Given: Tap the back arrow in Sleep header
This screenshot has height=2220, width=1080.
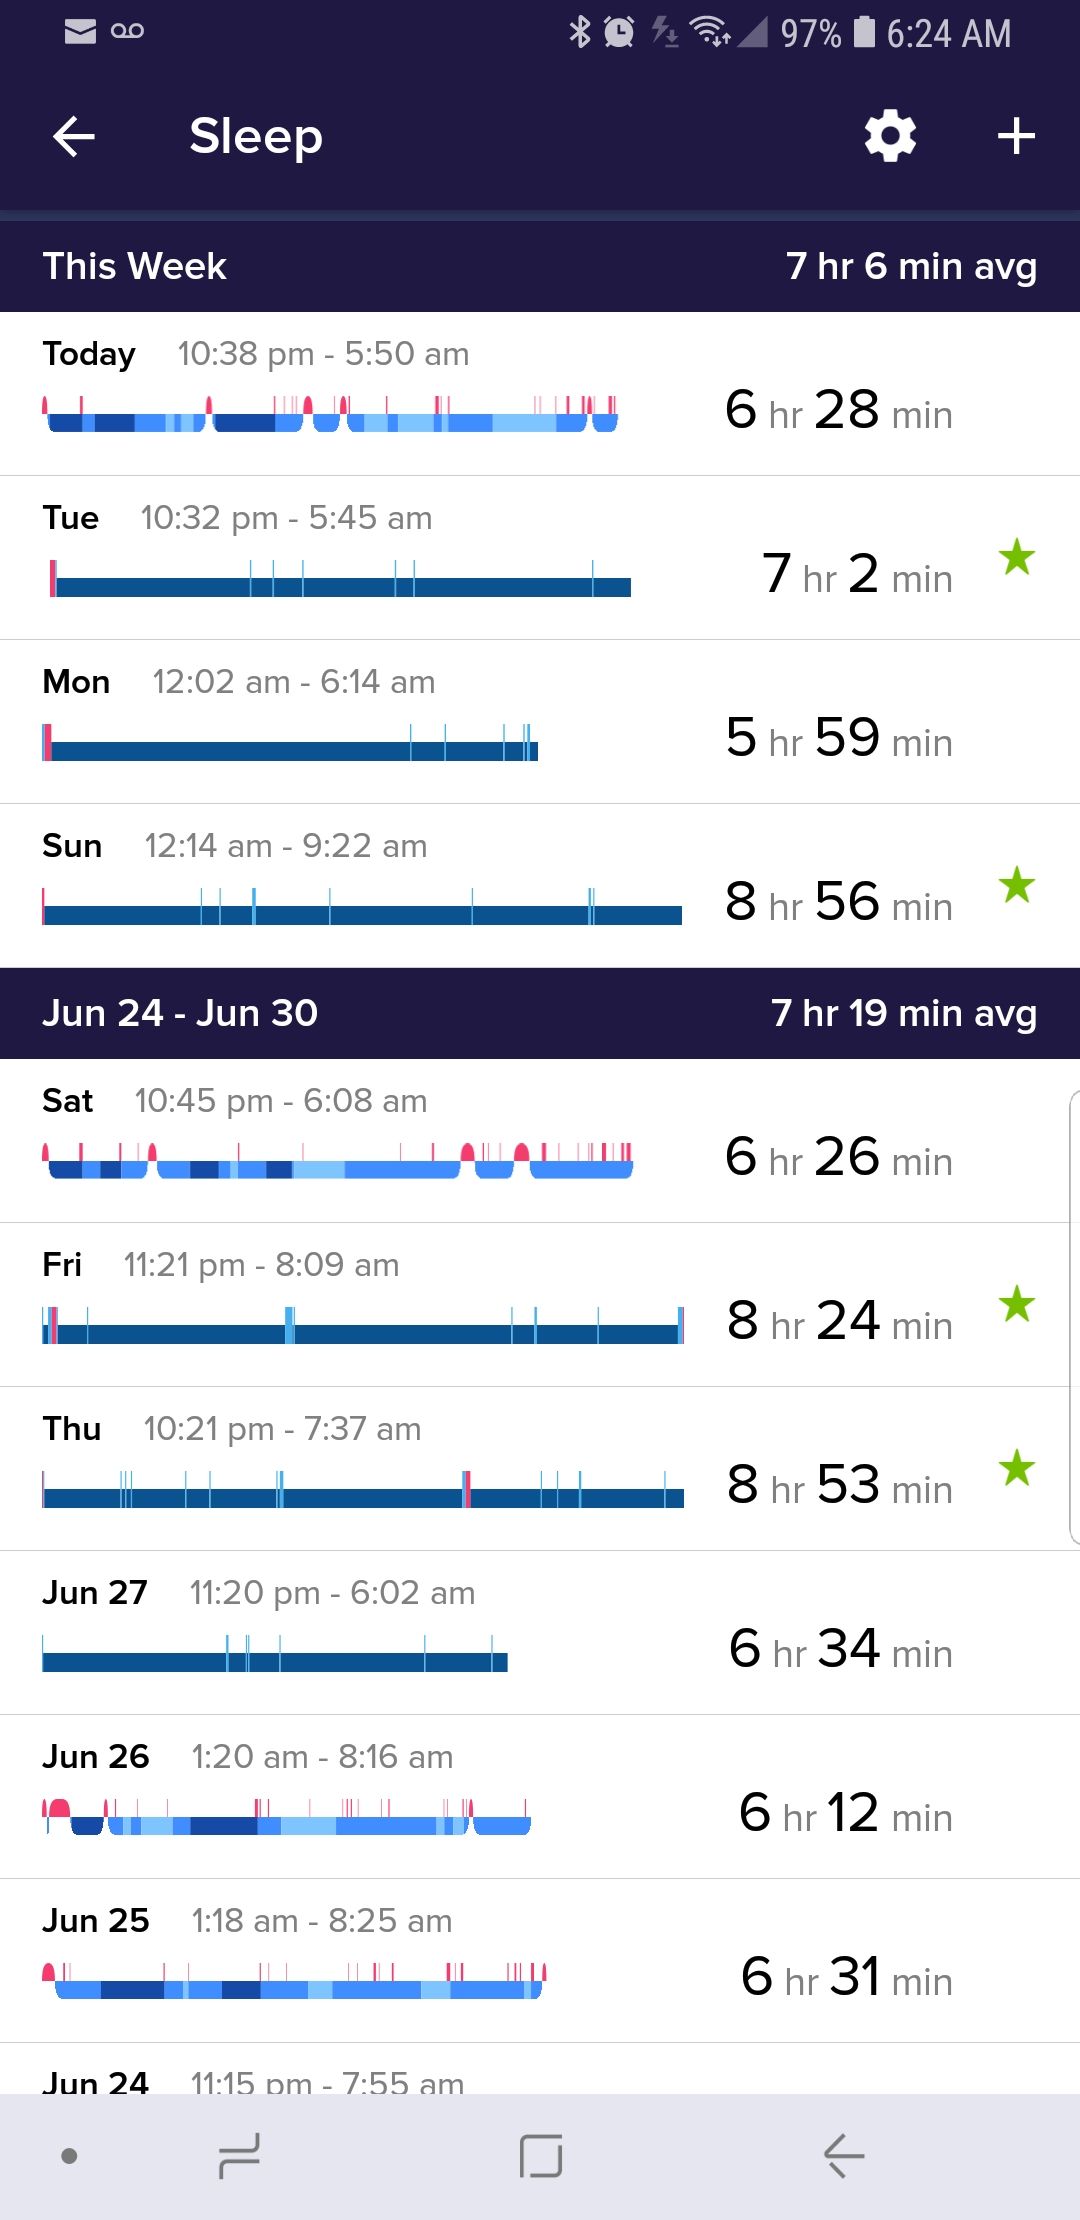Looking at the screenshot, I should click(74, 137).
